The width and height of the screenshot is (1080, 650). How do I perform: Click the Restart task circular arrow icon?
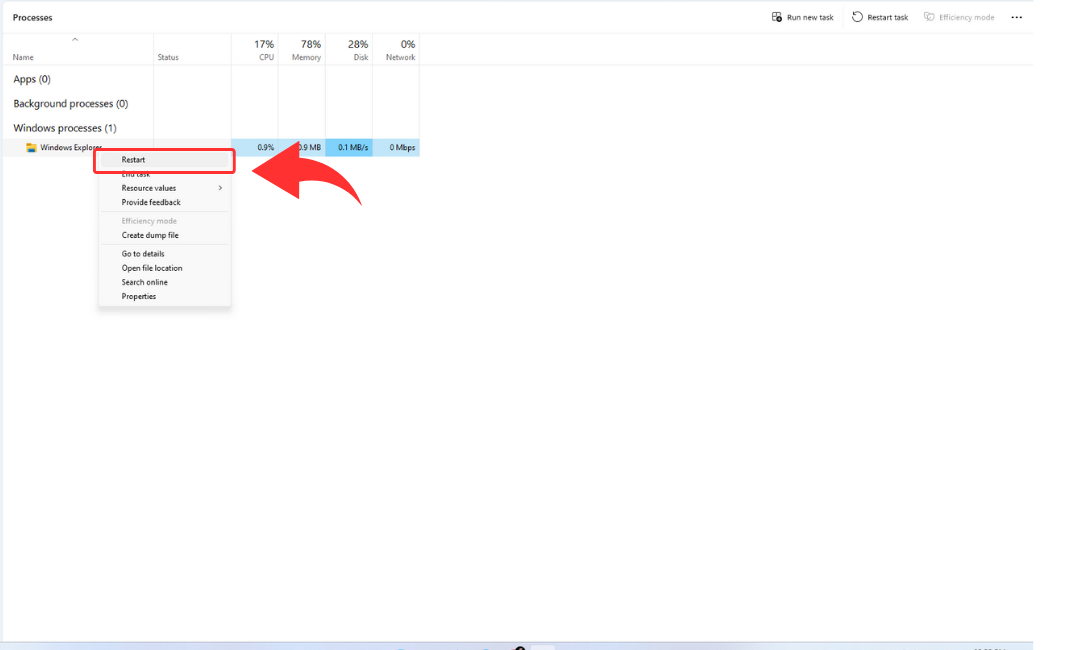857,17
